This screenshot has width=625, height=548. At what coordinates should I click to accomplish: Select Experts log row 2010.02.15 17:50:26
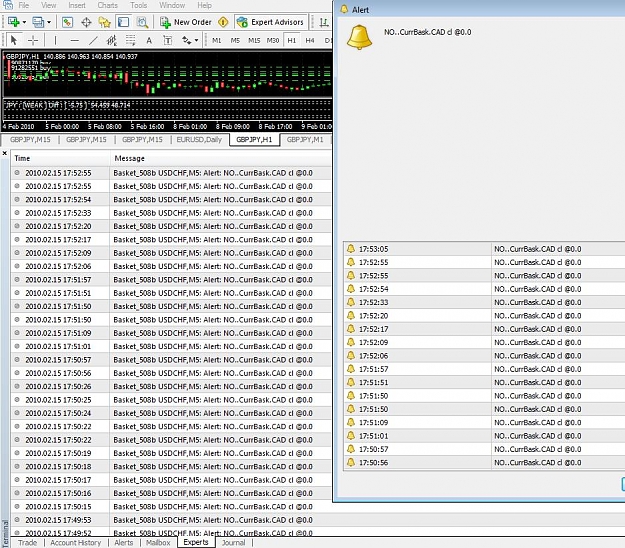171,387
